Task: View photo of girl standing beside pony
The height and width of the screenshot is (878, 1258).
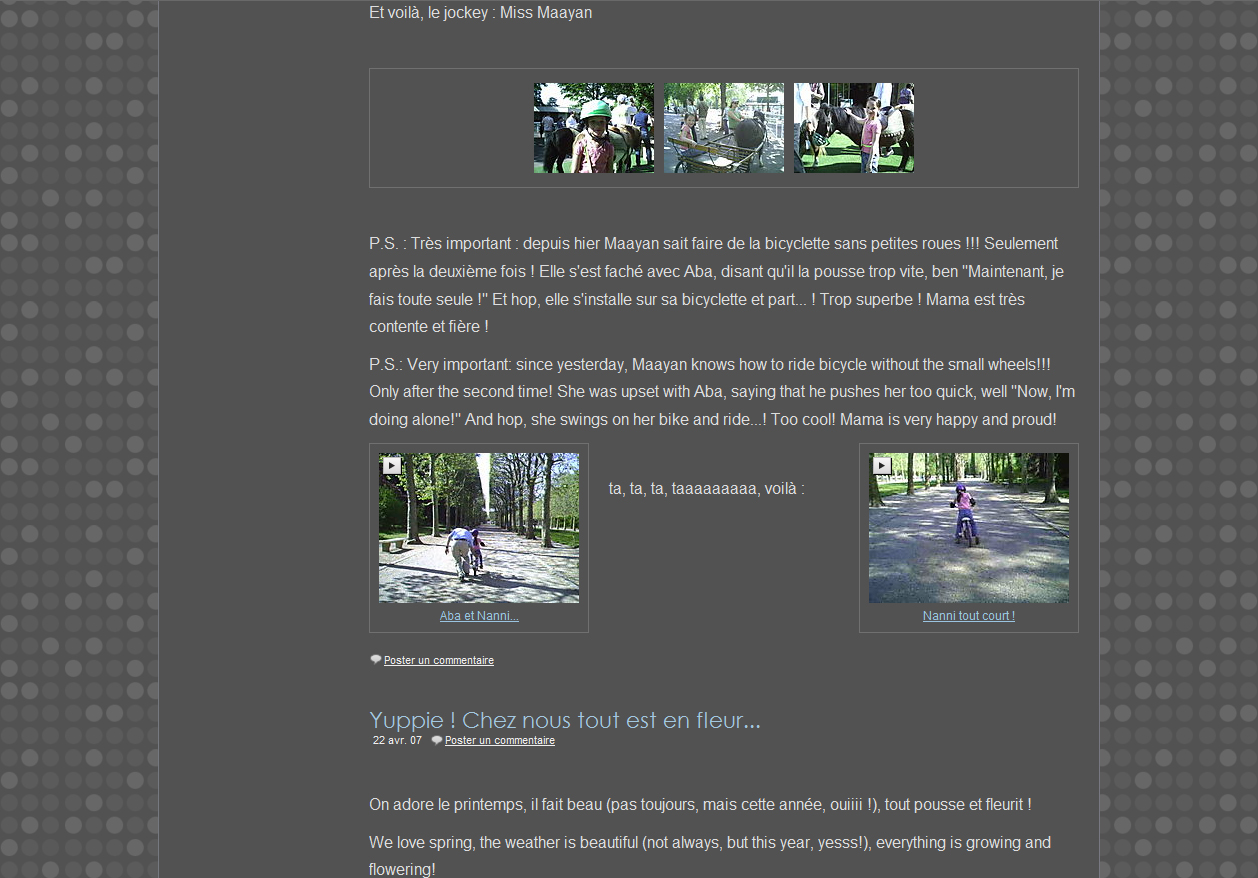Action: pos(853,128)
